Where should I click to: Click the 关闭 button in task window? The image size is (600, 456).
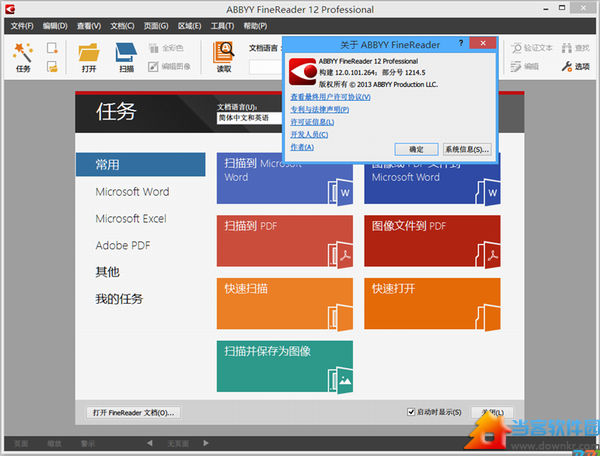tap(492, 412)
